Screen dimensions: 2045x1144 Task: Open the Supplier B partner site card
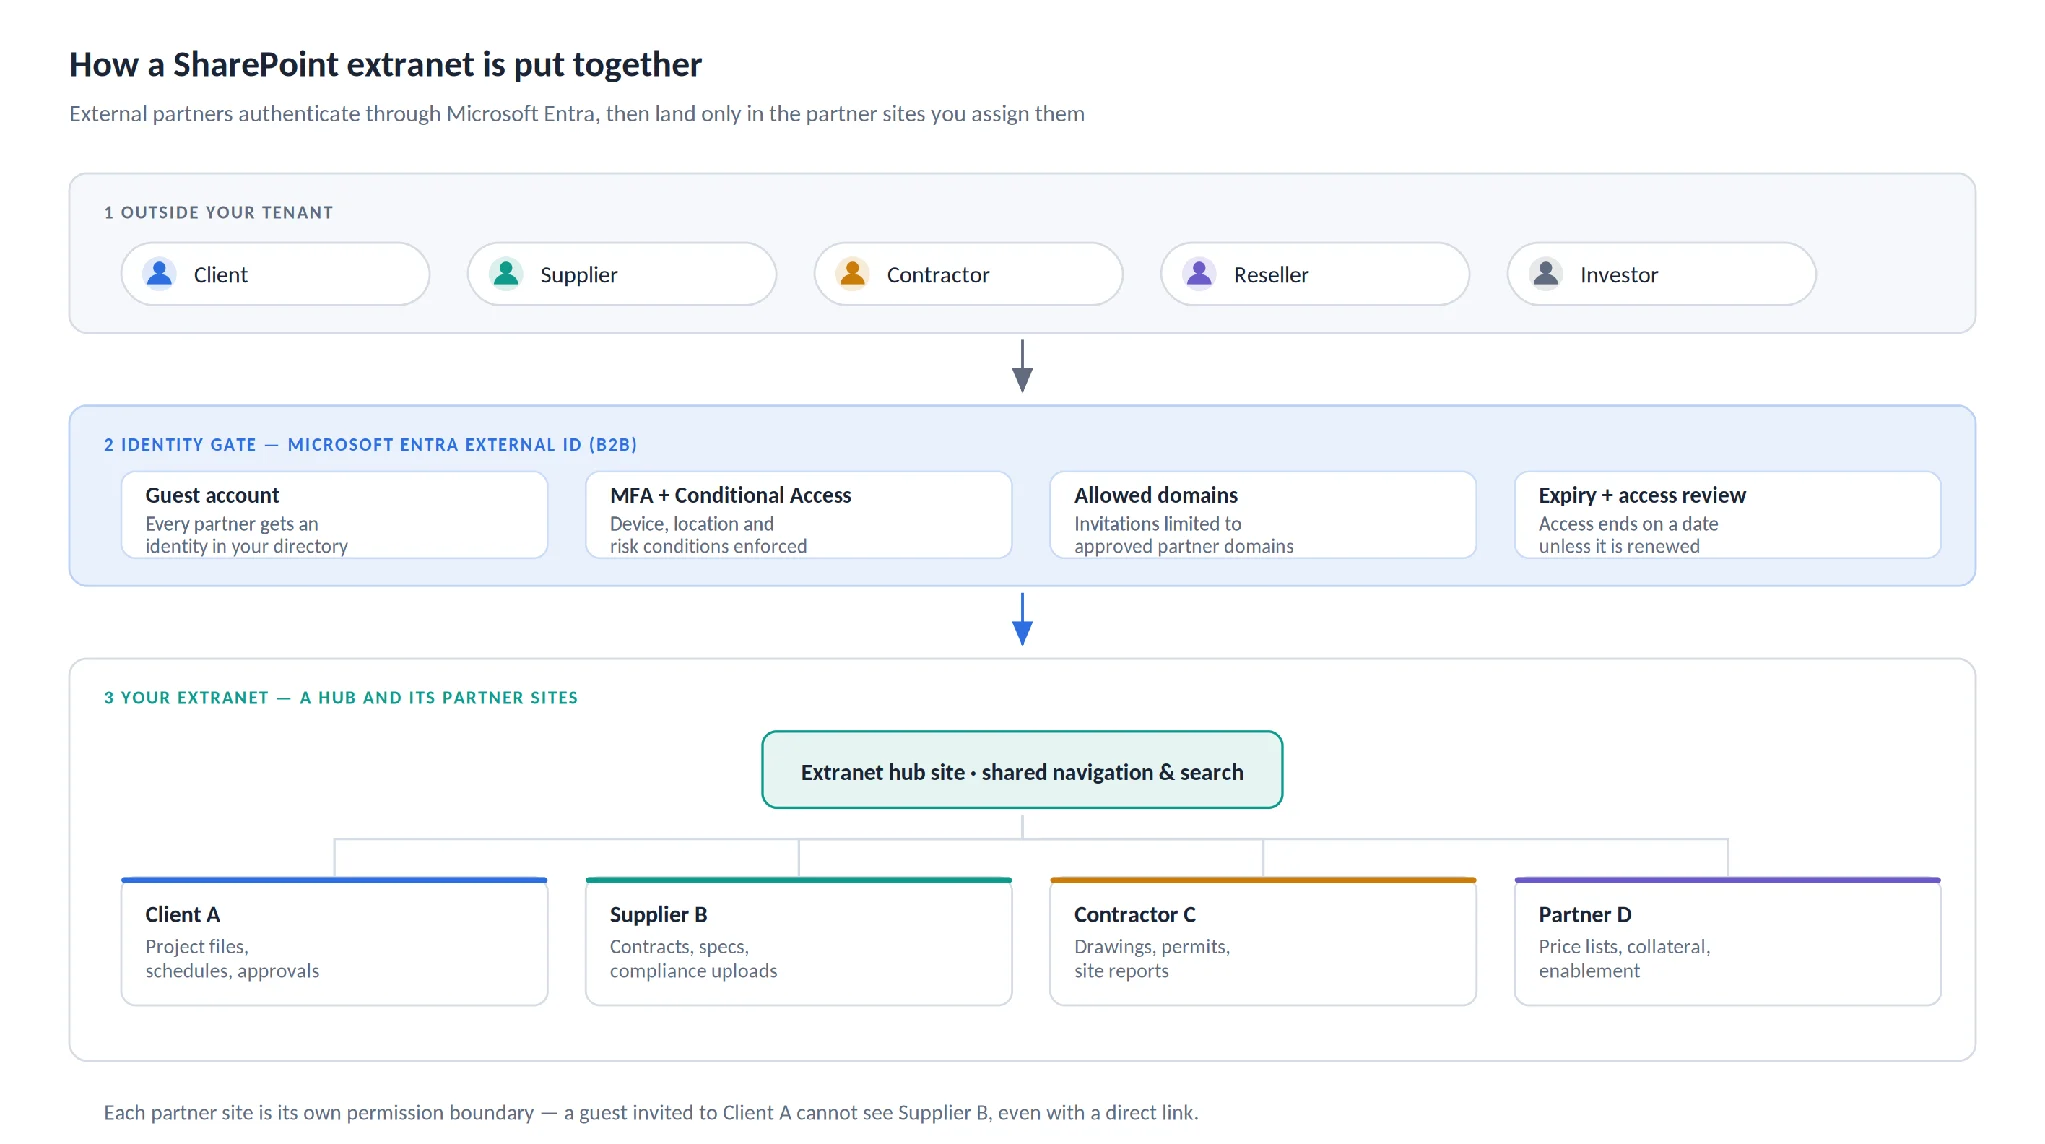(798, 941)
